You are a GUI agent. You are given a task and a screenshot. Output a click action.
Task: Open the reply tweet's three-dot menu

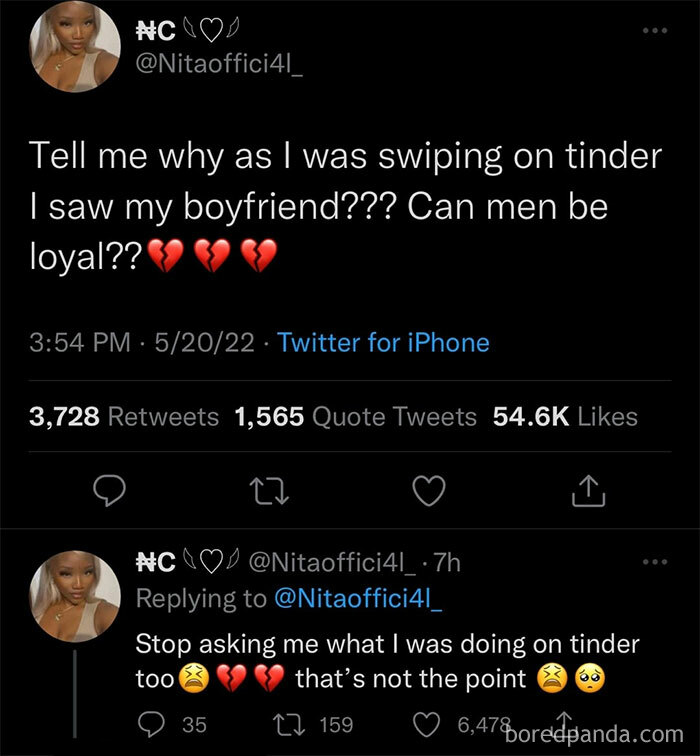[x=655, y=562]
